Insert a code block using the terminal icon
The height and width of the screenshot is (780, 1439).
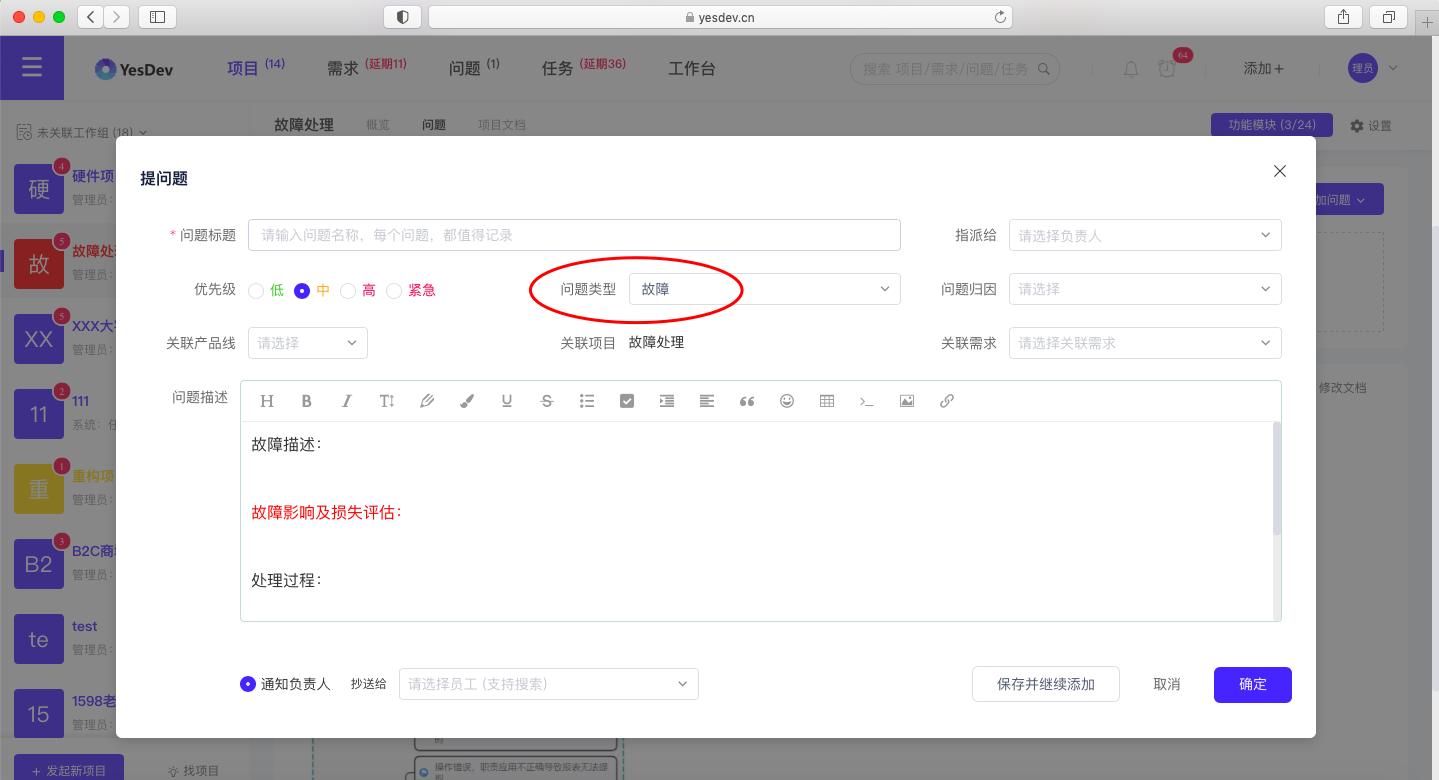click(867, 400)
